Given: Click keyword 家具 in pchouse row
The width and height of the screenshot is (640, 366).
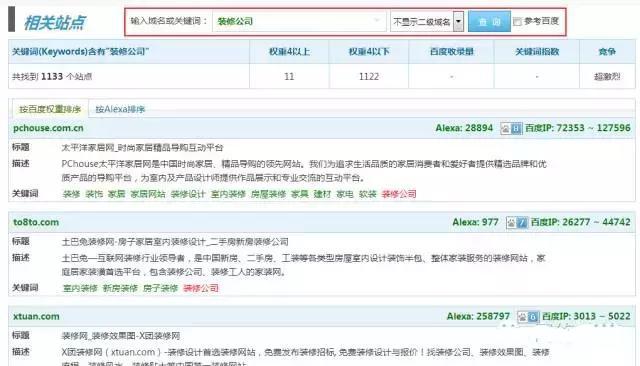Looking at the screenshot, I should 300,194.
